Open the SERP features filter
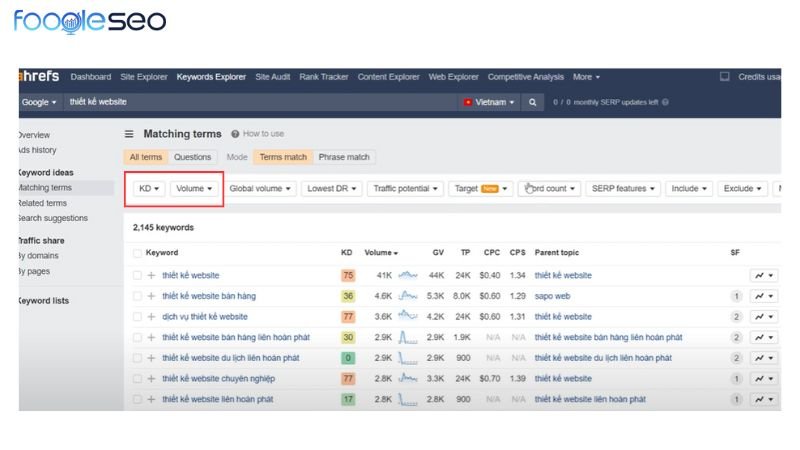Viewport: 800px width, 450px height. point(623,189)
